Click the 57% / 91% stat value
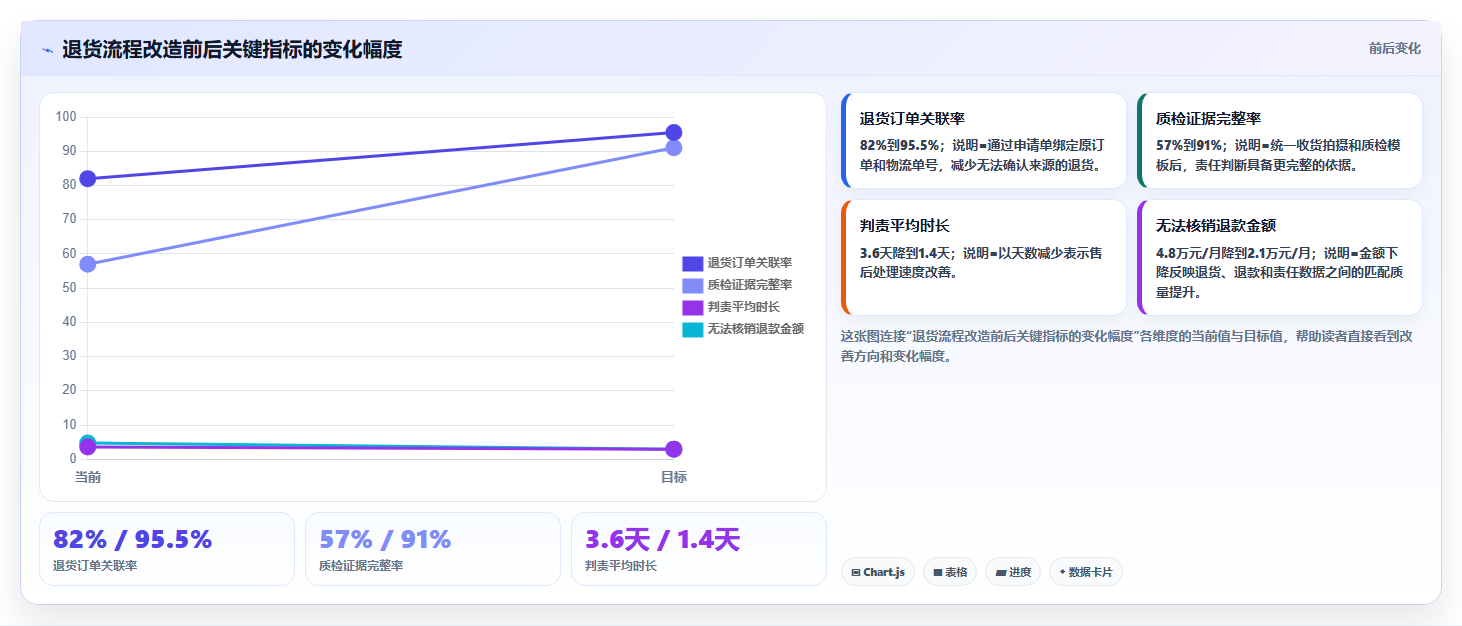1462x626 pixels. coord(385,540)
